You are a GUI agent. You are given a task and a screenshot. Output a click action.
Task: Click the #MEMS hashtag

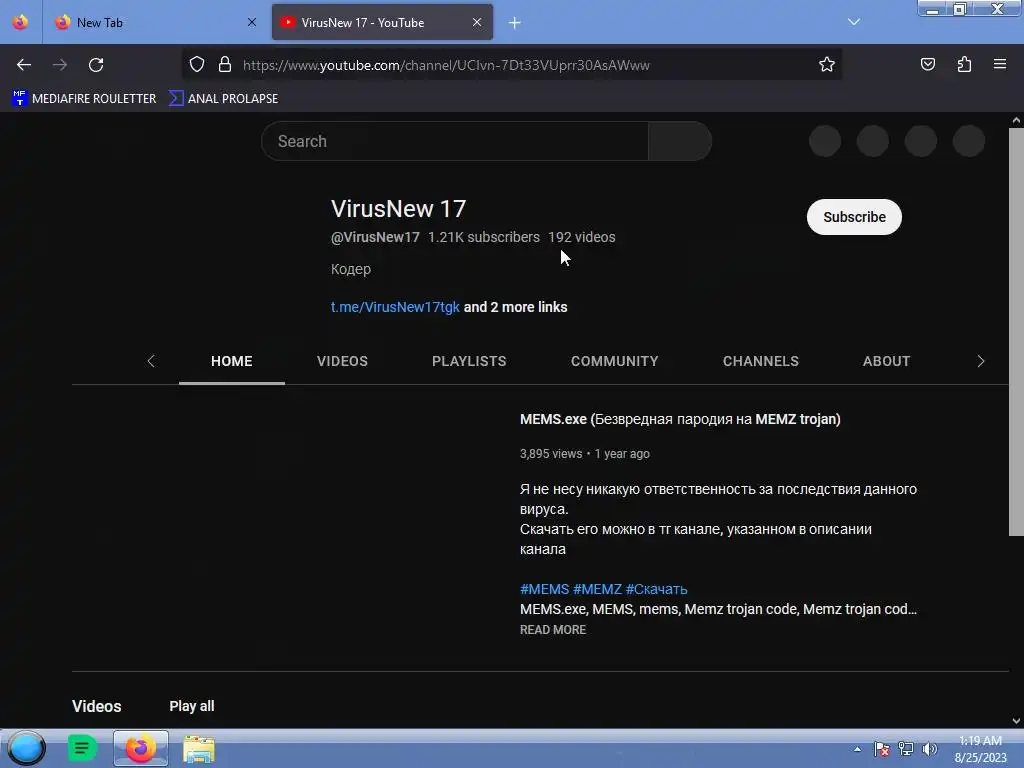click(545, 589)
